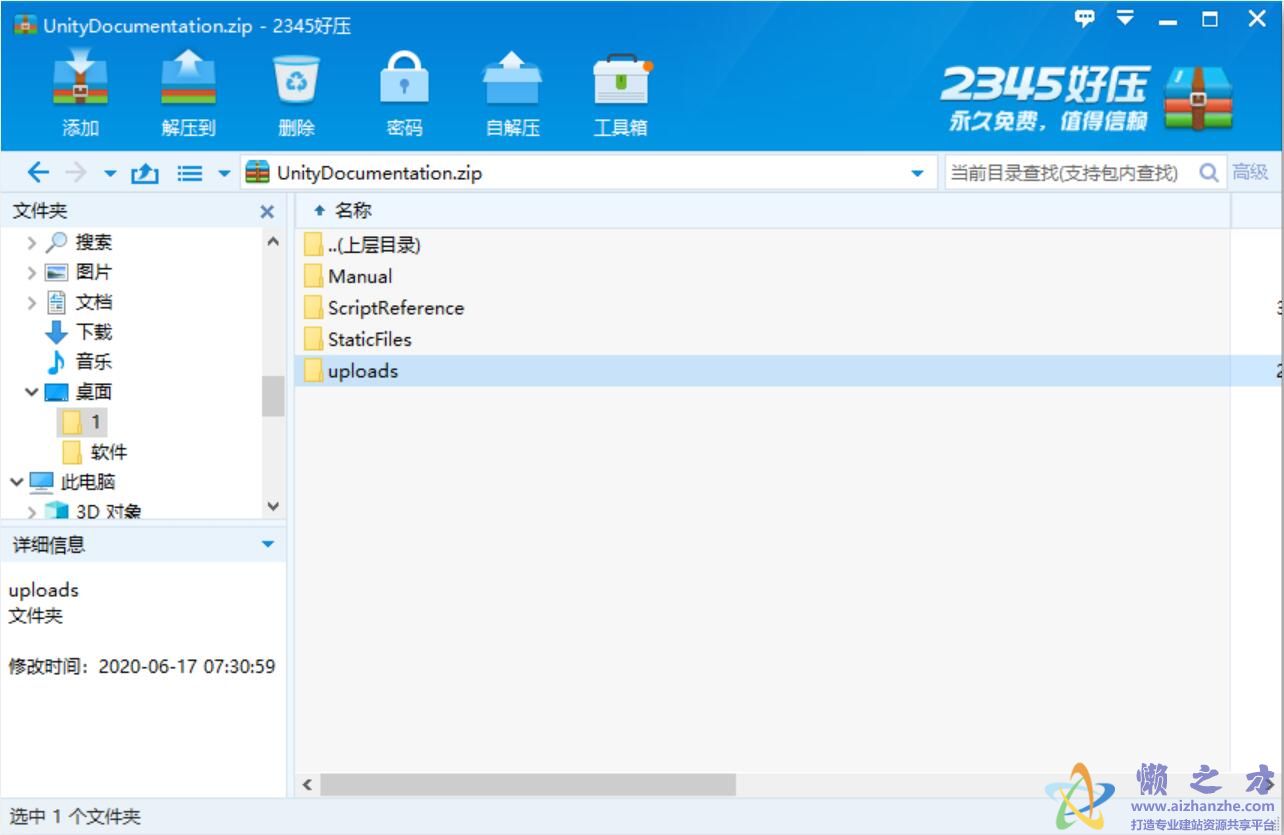The image size is (1284, 835).
Task: Select 下载 in the folder tree
Action: tap(94, 332)
